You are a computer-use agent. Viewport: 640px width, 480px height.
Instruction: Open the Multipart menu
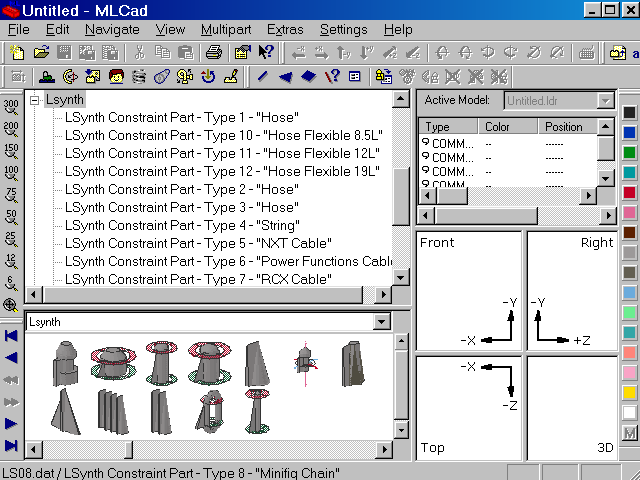226,30
